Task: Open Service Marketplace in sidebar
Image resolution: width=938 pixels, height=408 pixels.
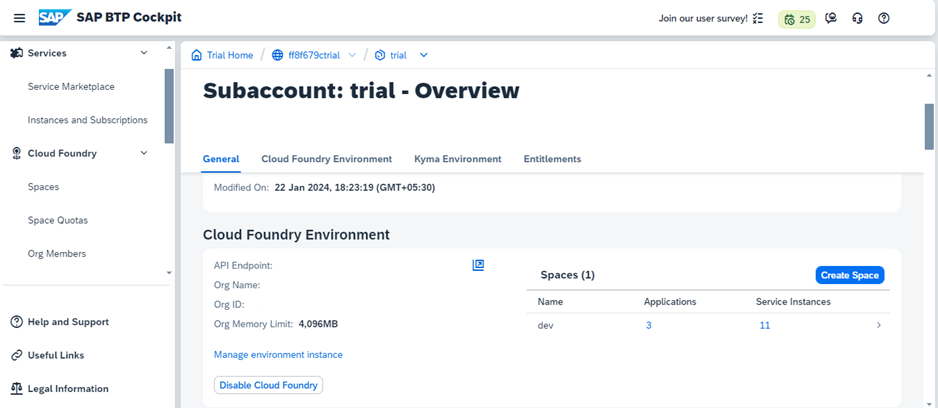Action: point(71,87)
